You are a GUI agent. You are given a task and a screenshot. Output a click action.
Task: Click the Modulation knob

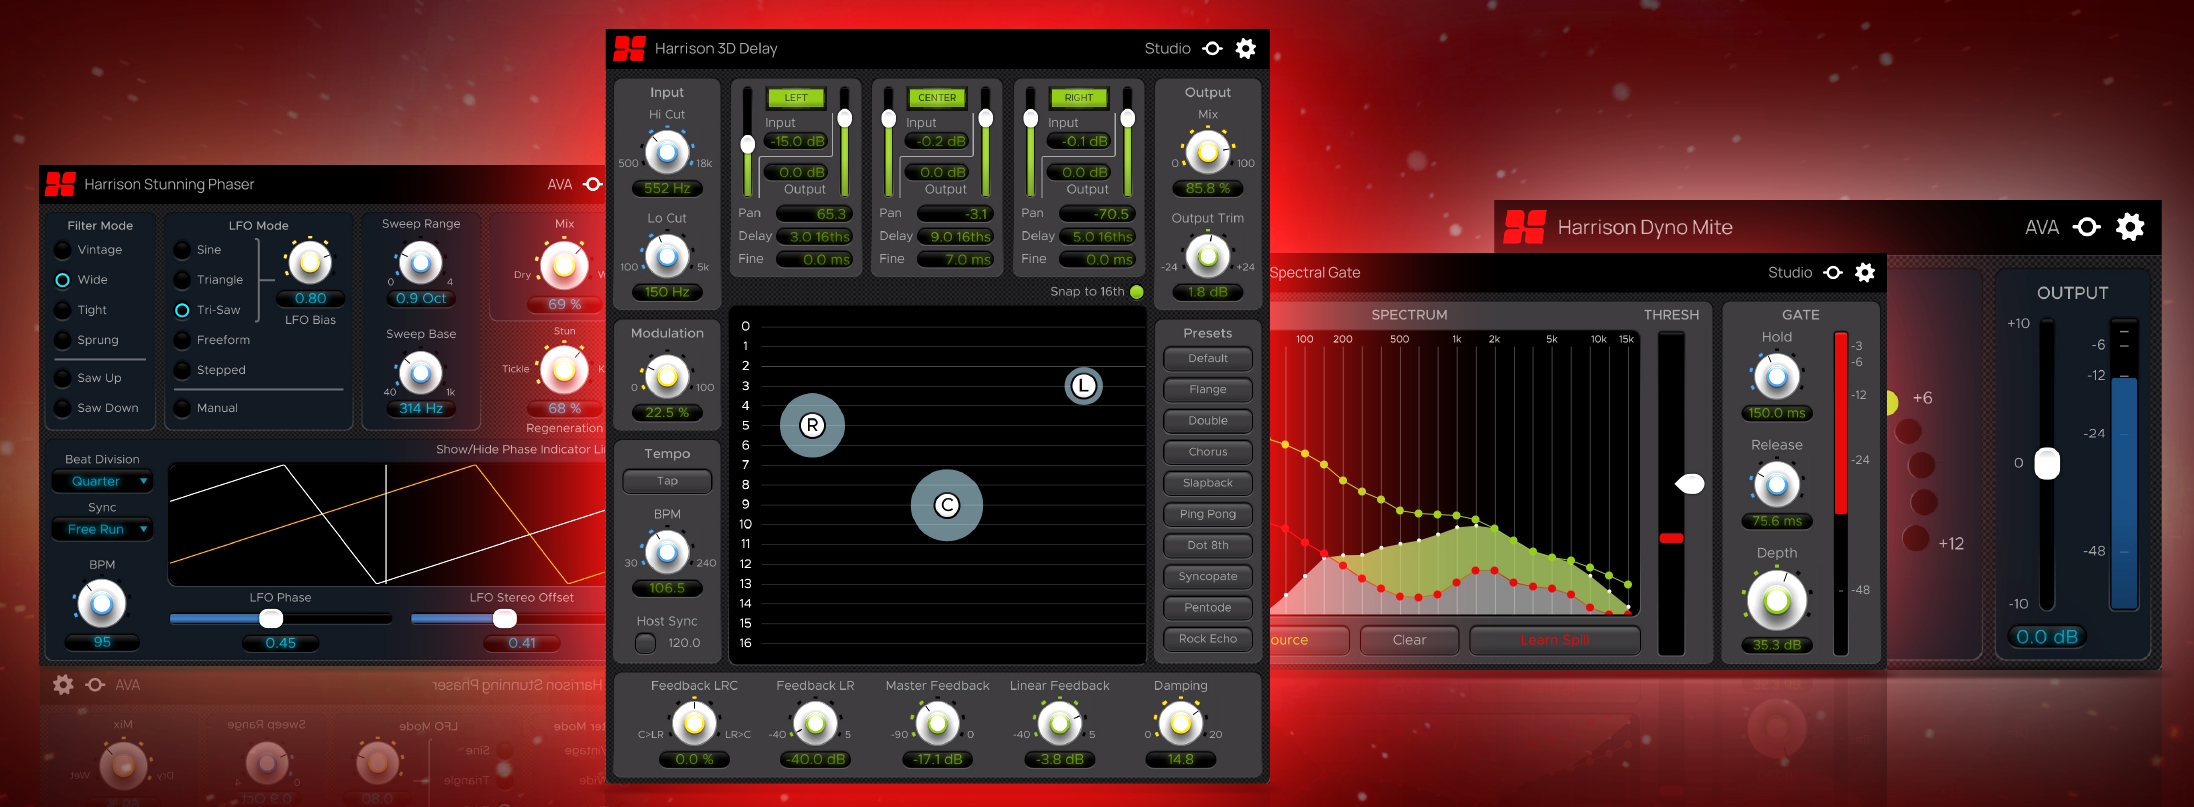pos(667,377)
